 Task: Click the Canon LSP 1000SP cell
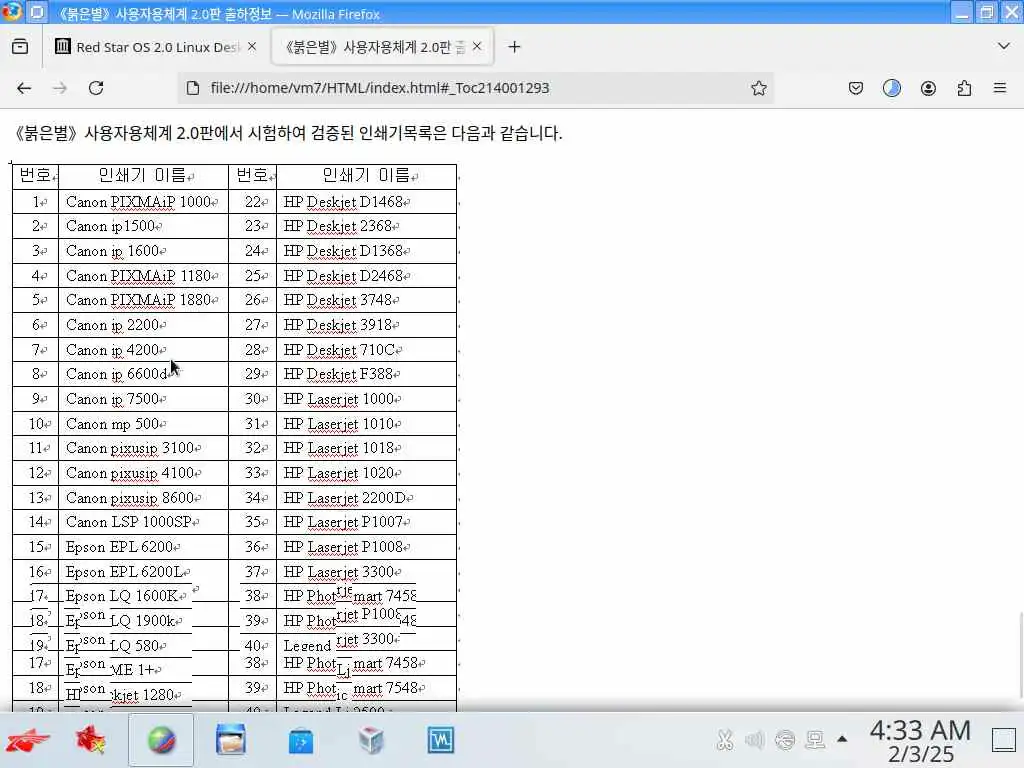[x=144, y=522]
